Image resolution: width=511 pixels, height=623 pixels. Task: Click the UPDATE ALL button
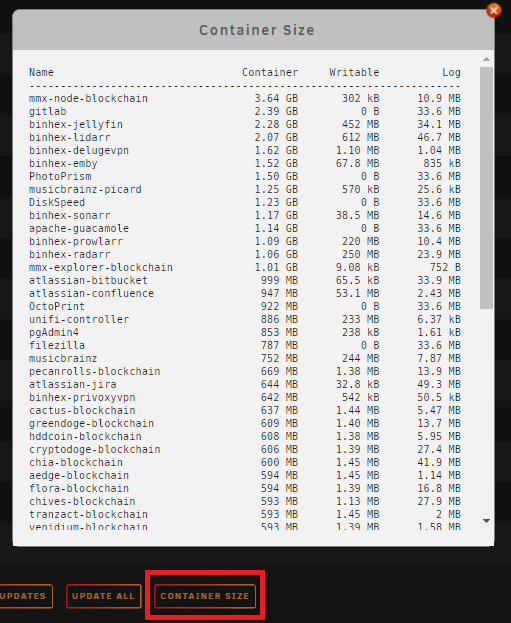point(103,596)
